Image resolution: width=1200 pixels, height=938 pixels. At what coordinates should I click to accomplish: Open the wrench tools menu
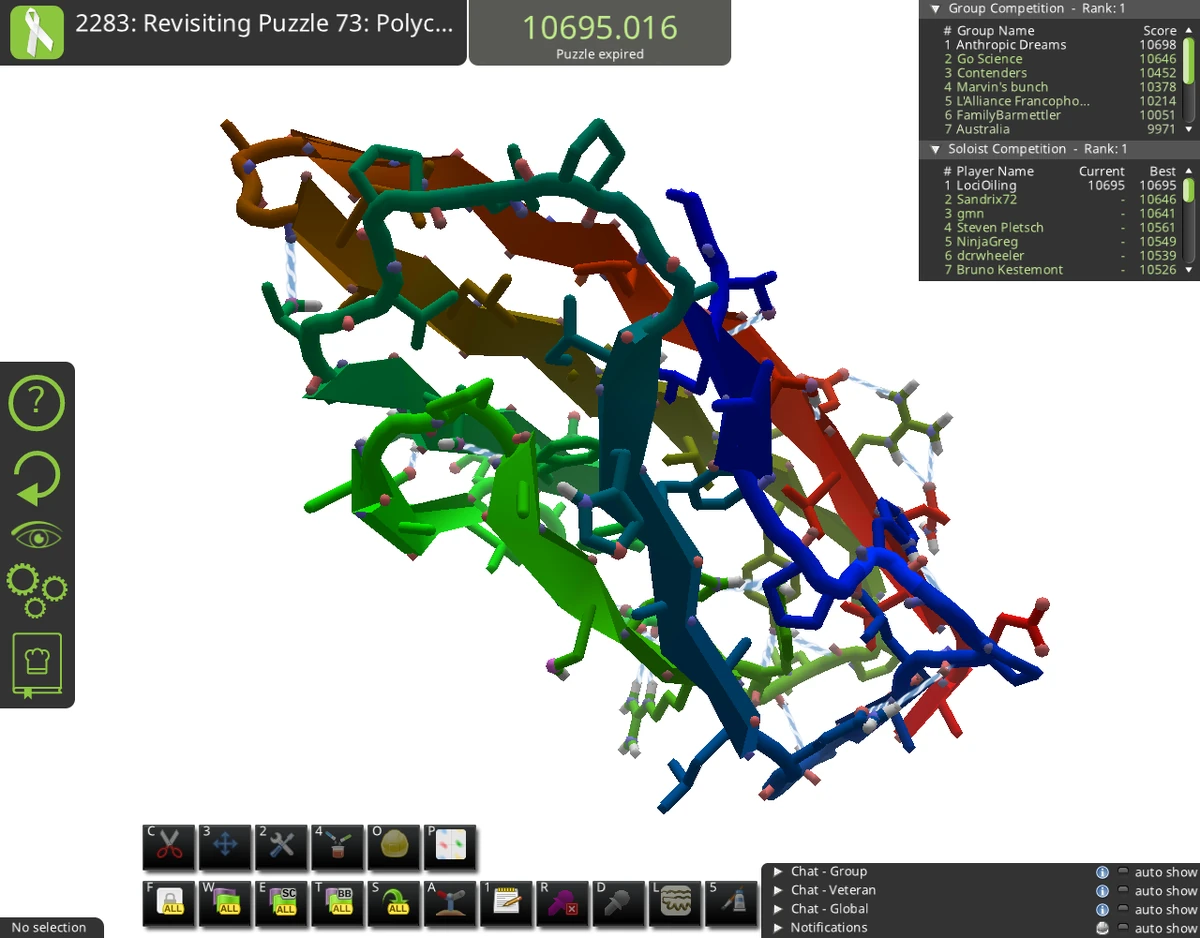click(x=281, y=846)
